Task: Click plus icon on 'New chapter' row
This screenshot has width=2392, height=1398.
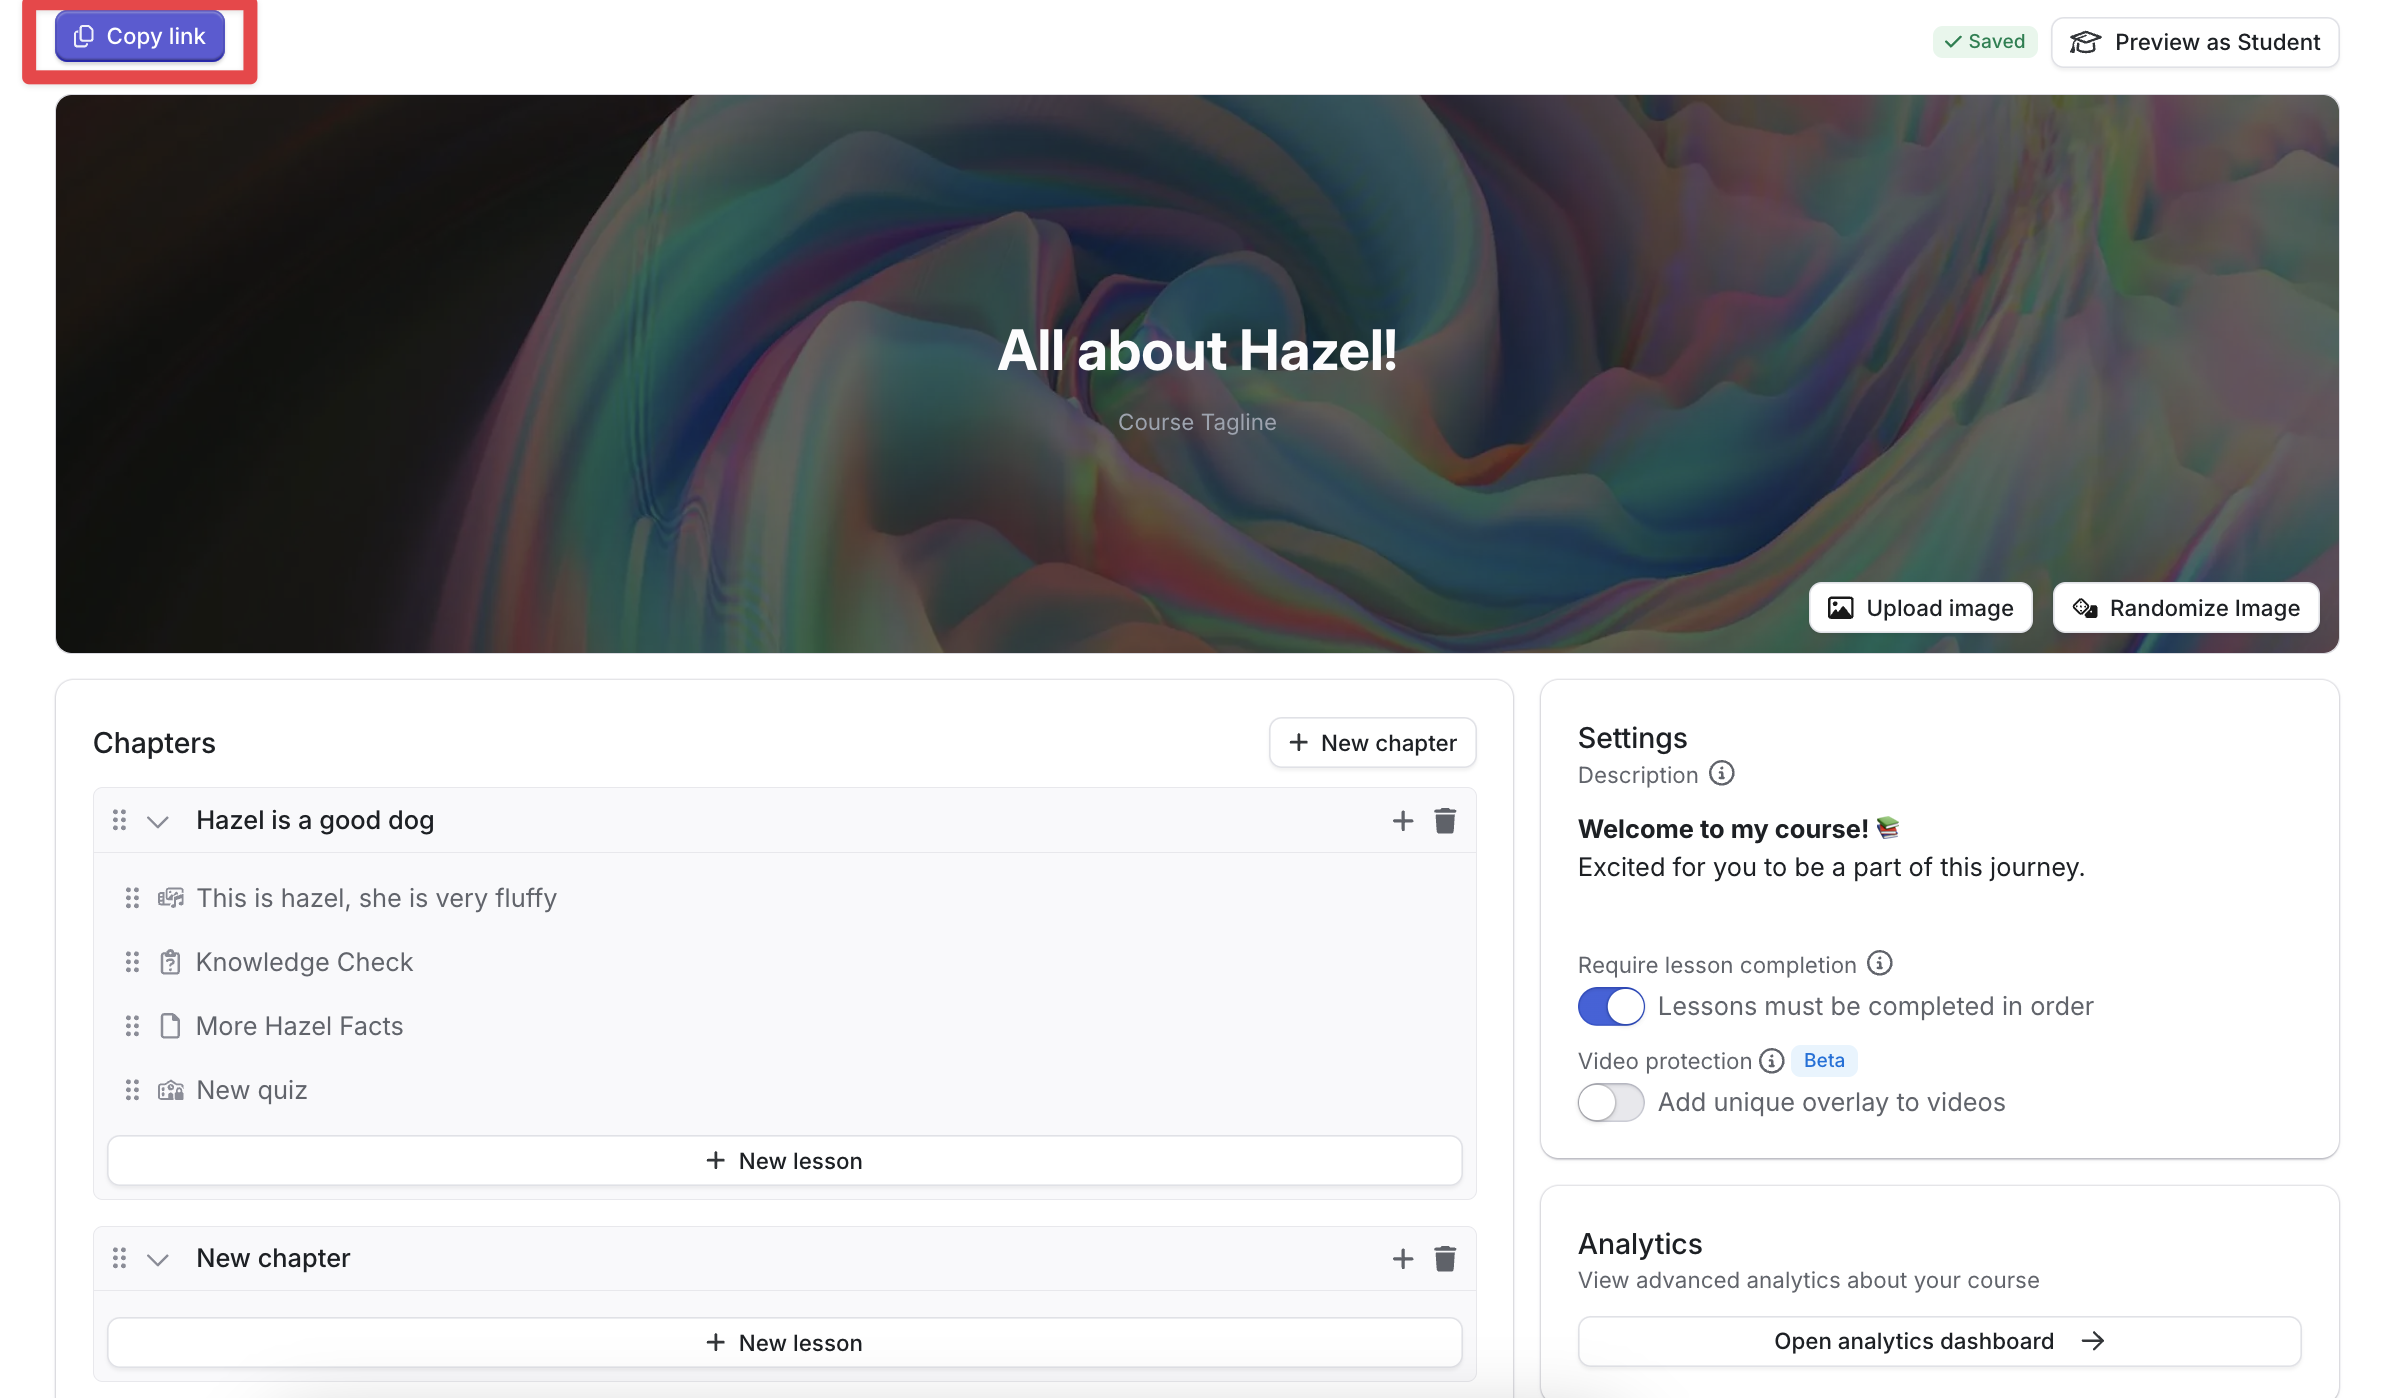Action: tap(1402, 1258)
